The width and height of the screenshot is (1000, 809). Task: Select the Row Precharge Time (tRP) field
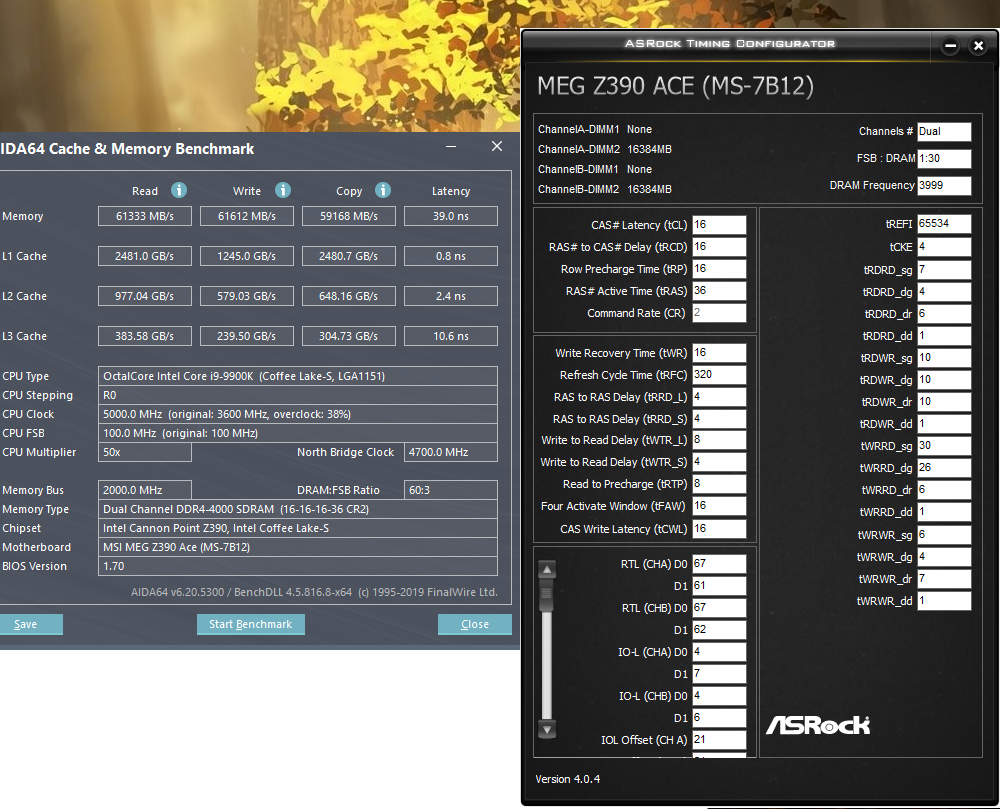coord(719,268)
